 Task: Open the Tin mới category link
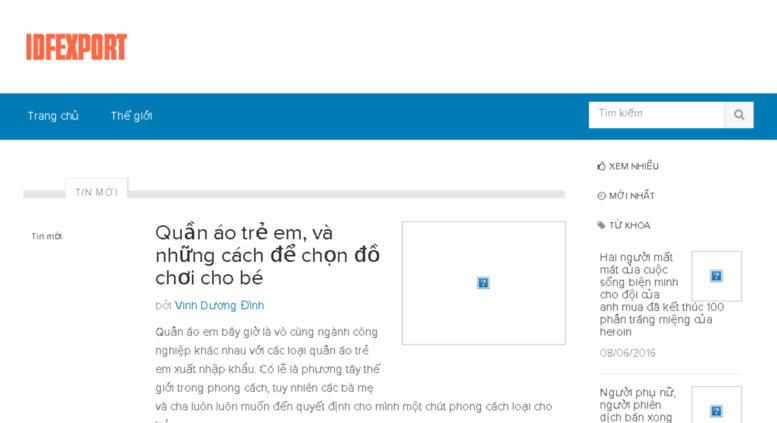tap(47, 236)
